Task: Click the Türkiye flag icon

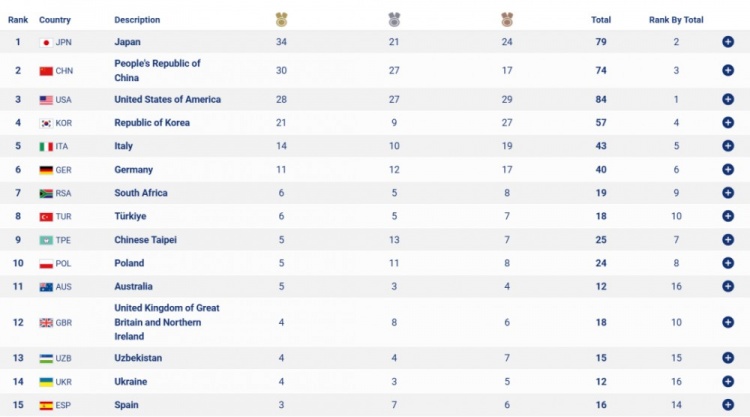Action: click(45, 216)
